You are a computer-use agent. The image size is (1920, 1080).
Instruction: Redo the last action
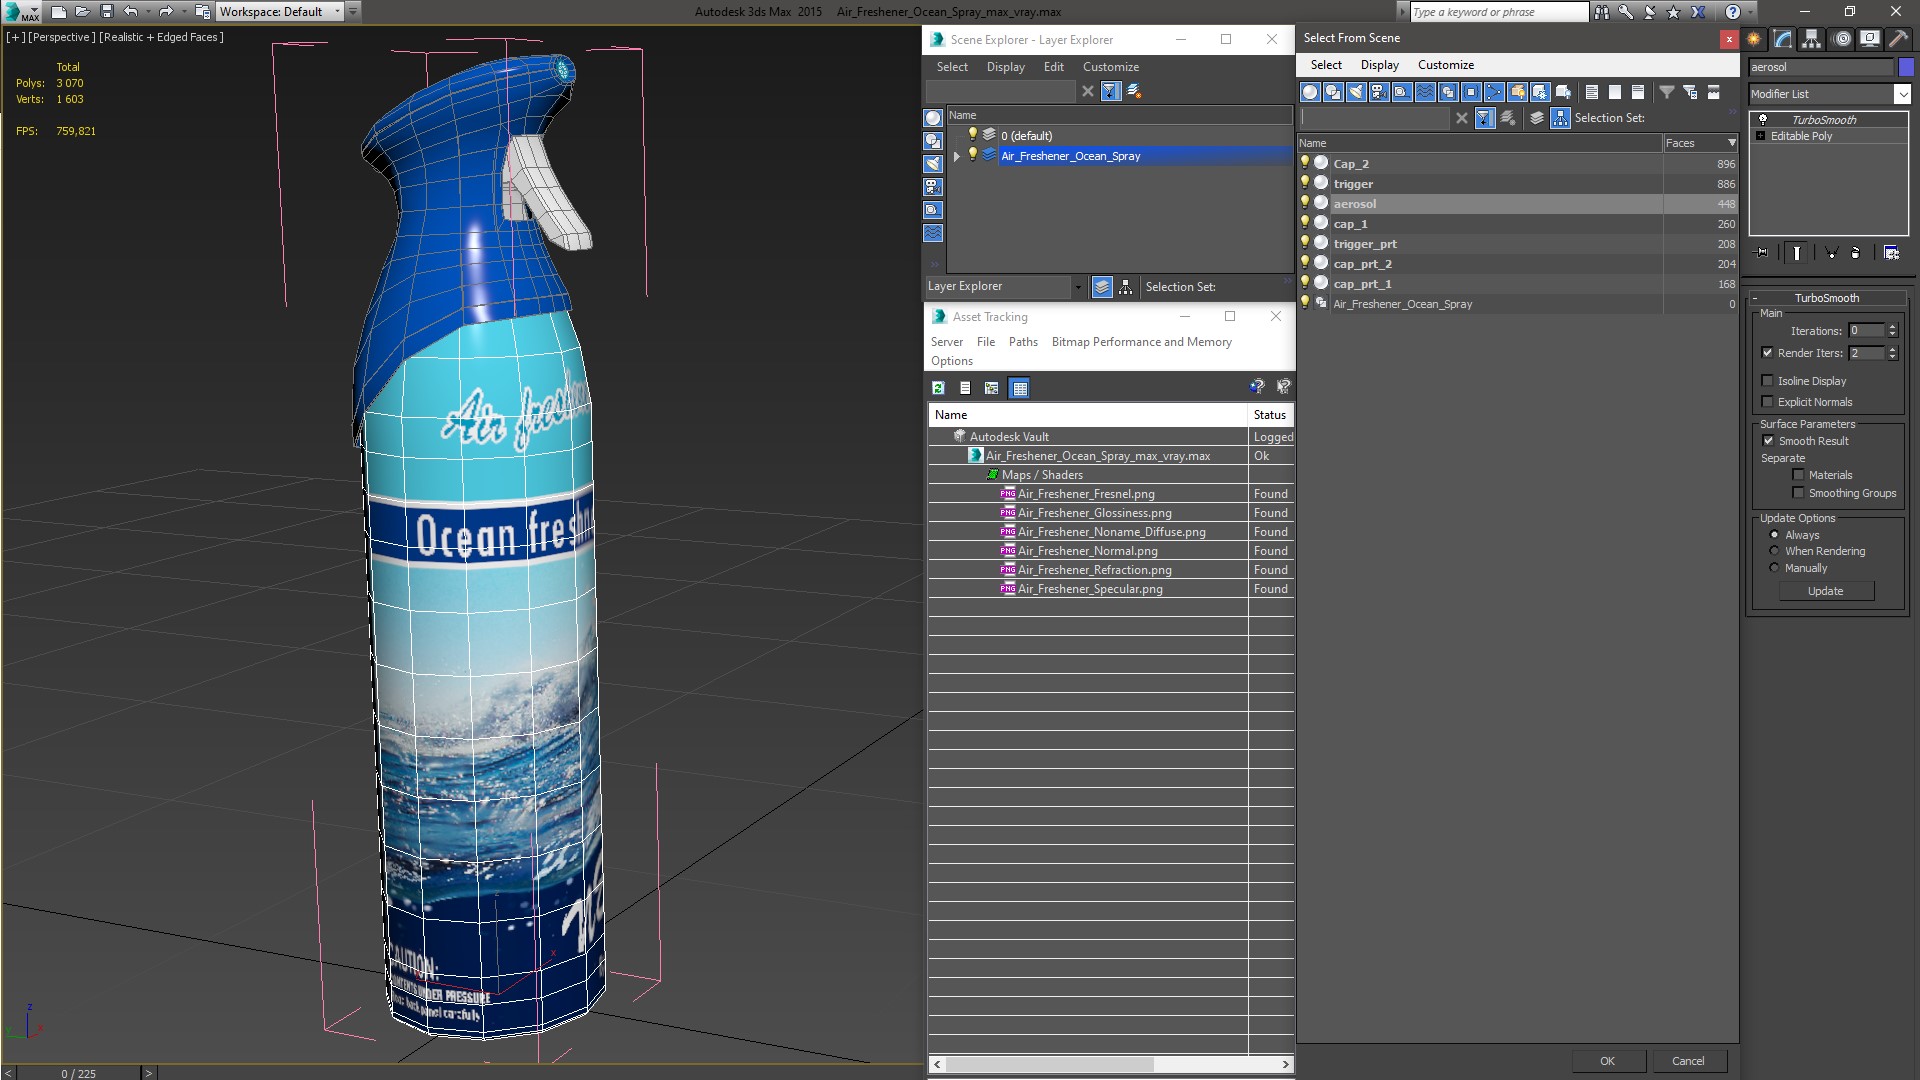point(166,12)
